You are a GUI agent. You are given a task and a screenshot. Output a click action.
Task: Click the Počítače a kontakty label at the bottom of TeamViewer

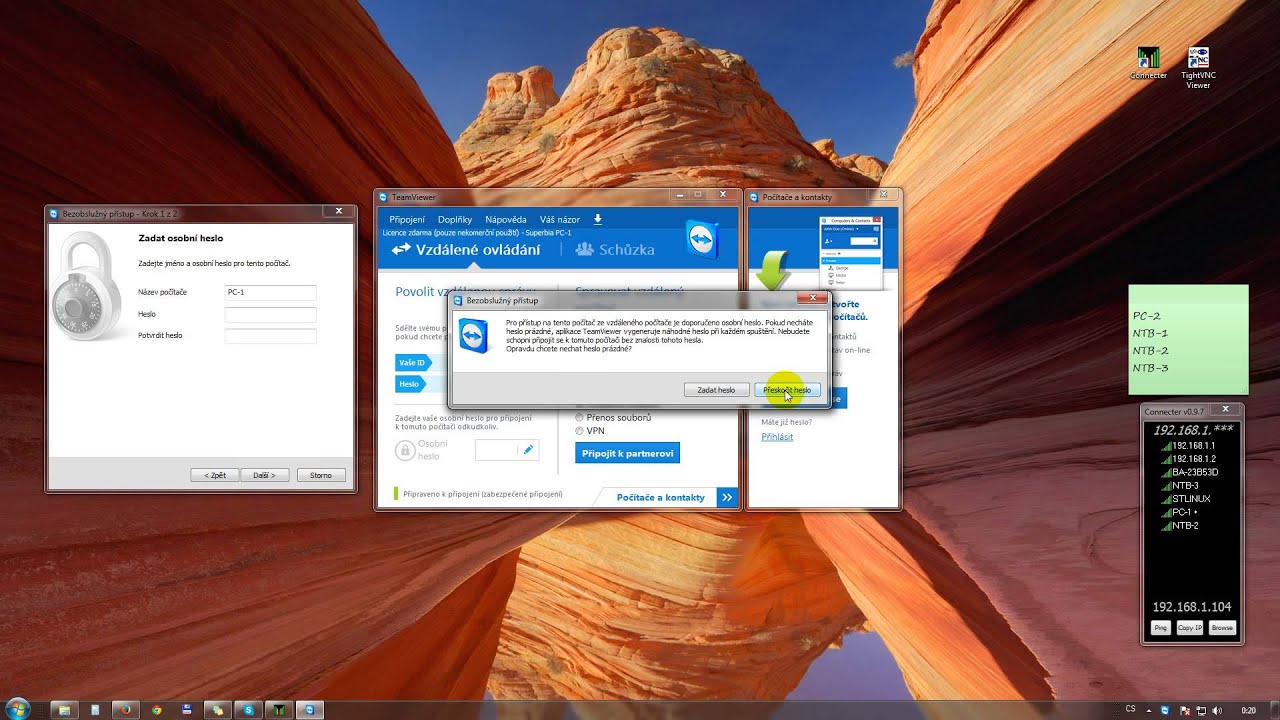click(x=660, y=497)
